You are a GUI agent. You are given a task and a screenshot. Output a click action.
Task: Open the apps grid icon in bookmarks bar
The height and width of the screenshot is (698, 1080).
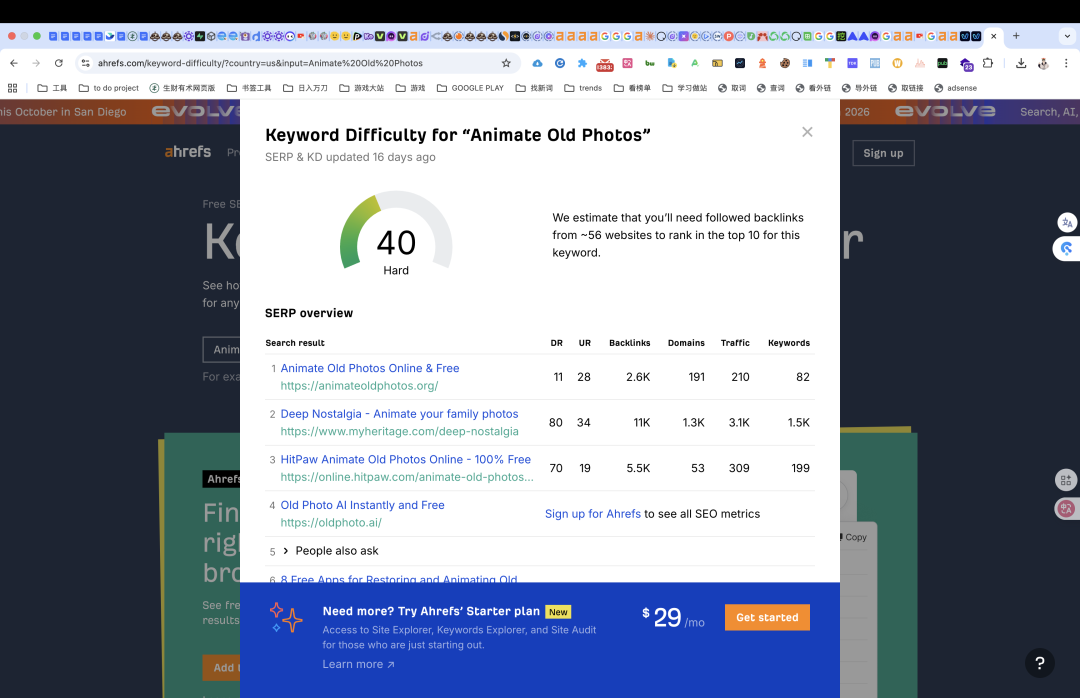pos(12,88)
